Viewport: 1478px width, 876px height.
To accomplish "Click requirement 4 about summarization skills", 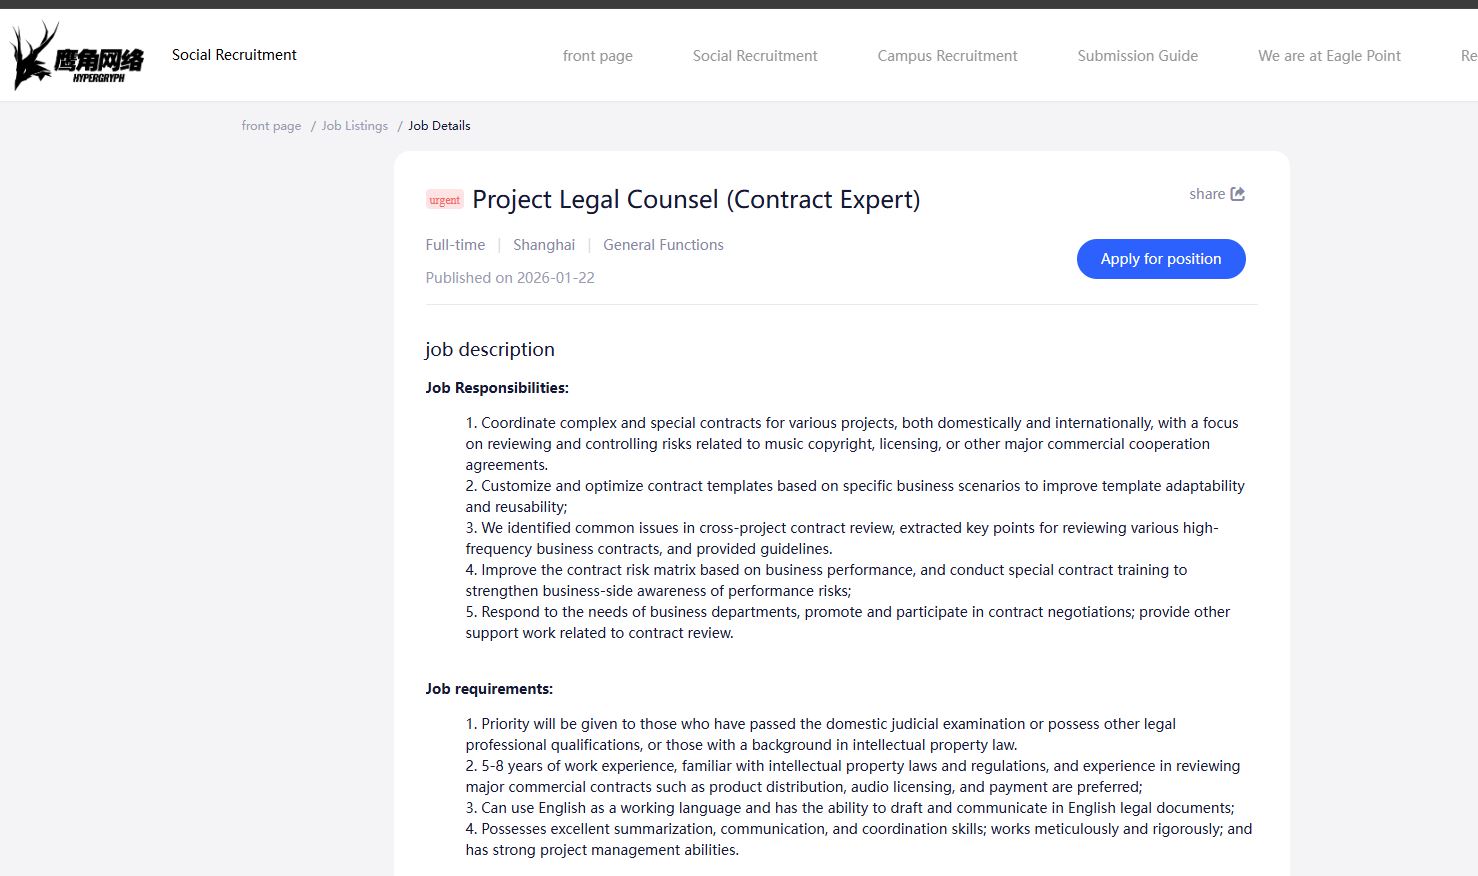I will [x=859, y=839].
